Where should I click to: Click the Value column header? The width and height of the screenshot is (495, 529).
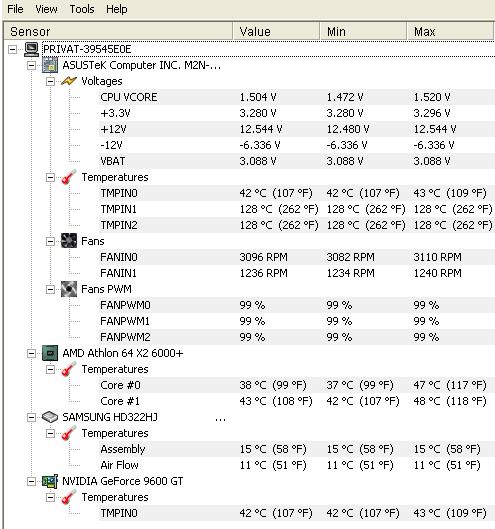(x=276, y=31)
